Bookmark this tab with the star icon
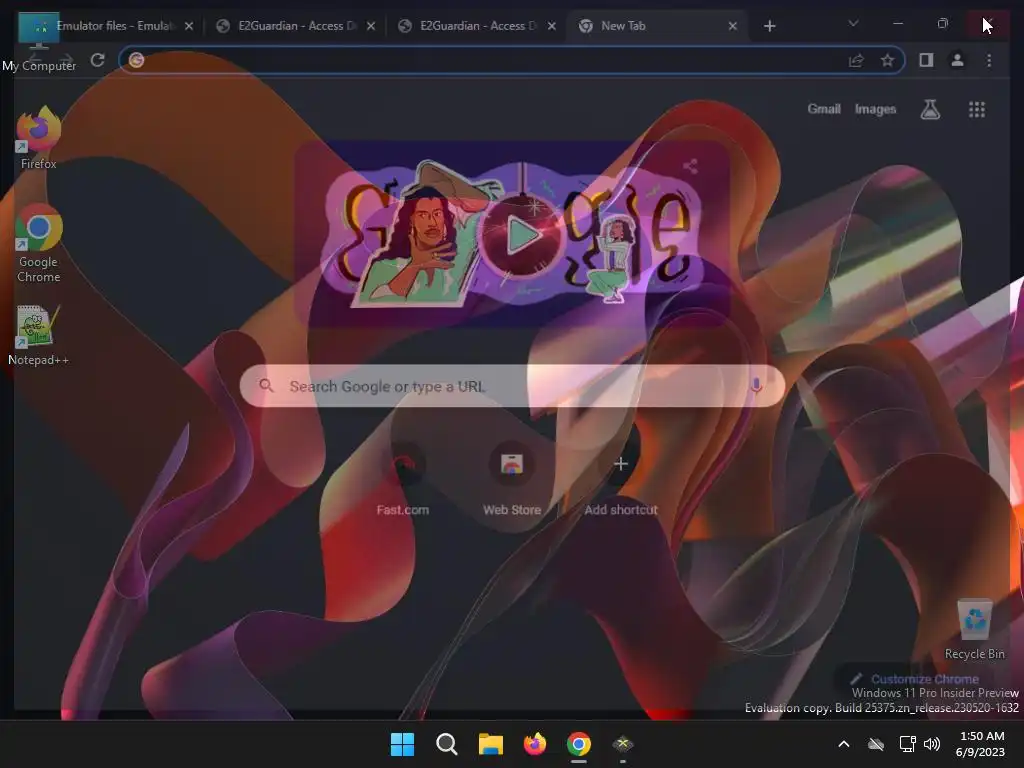The height and width of the screenshot is (768, 1024). pos(887,61)
